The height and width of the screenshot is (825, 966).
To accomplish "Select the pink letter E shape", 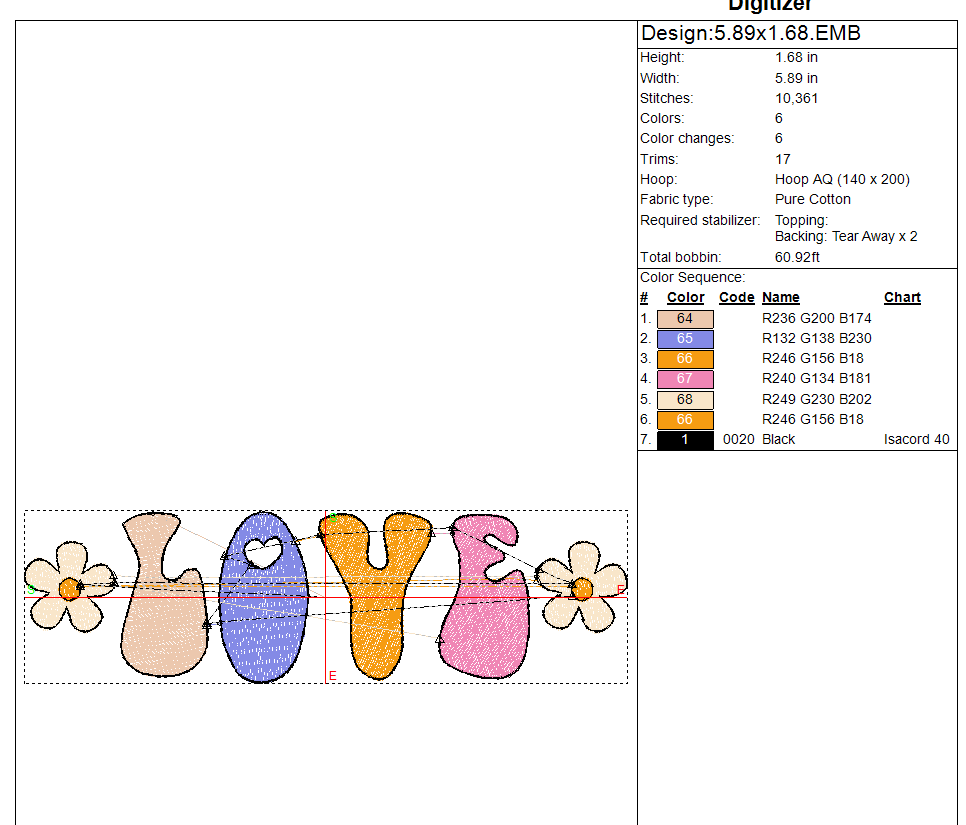I will coord(485,620).
